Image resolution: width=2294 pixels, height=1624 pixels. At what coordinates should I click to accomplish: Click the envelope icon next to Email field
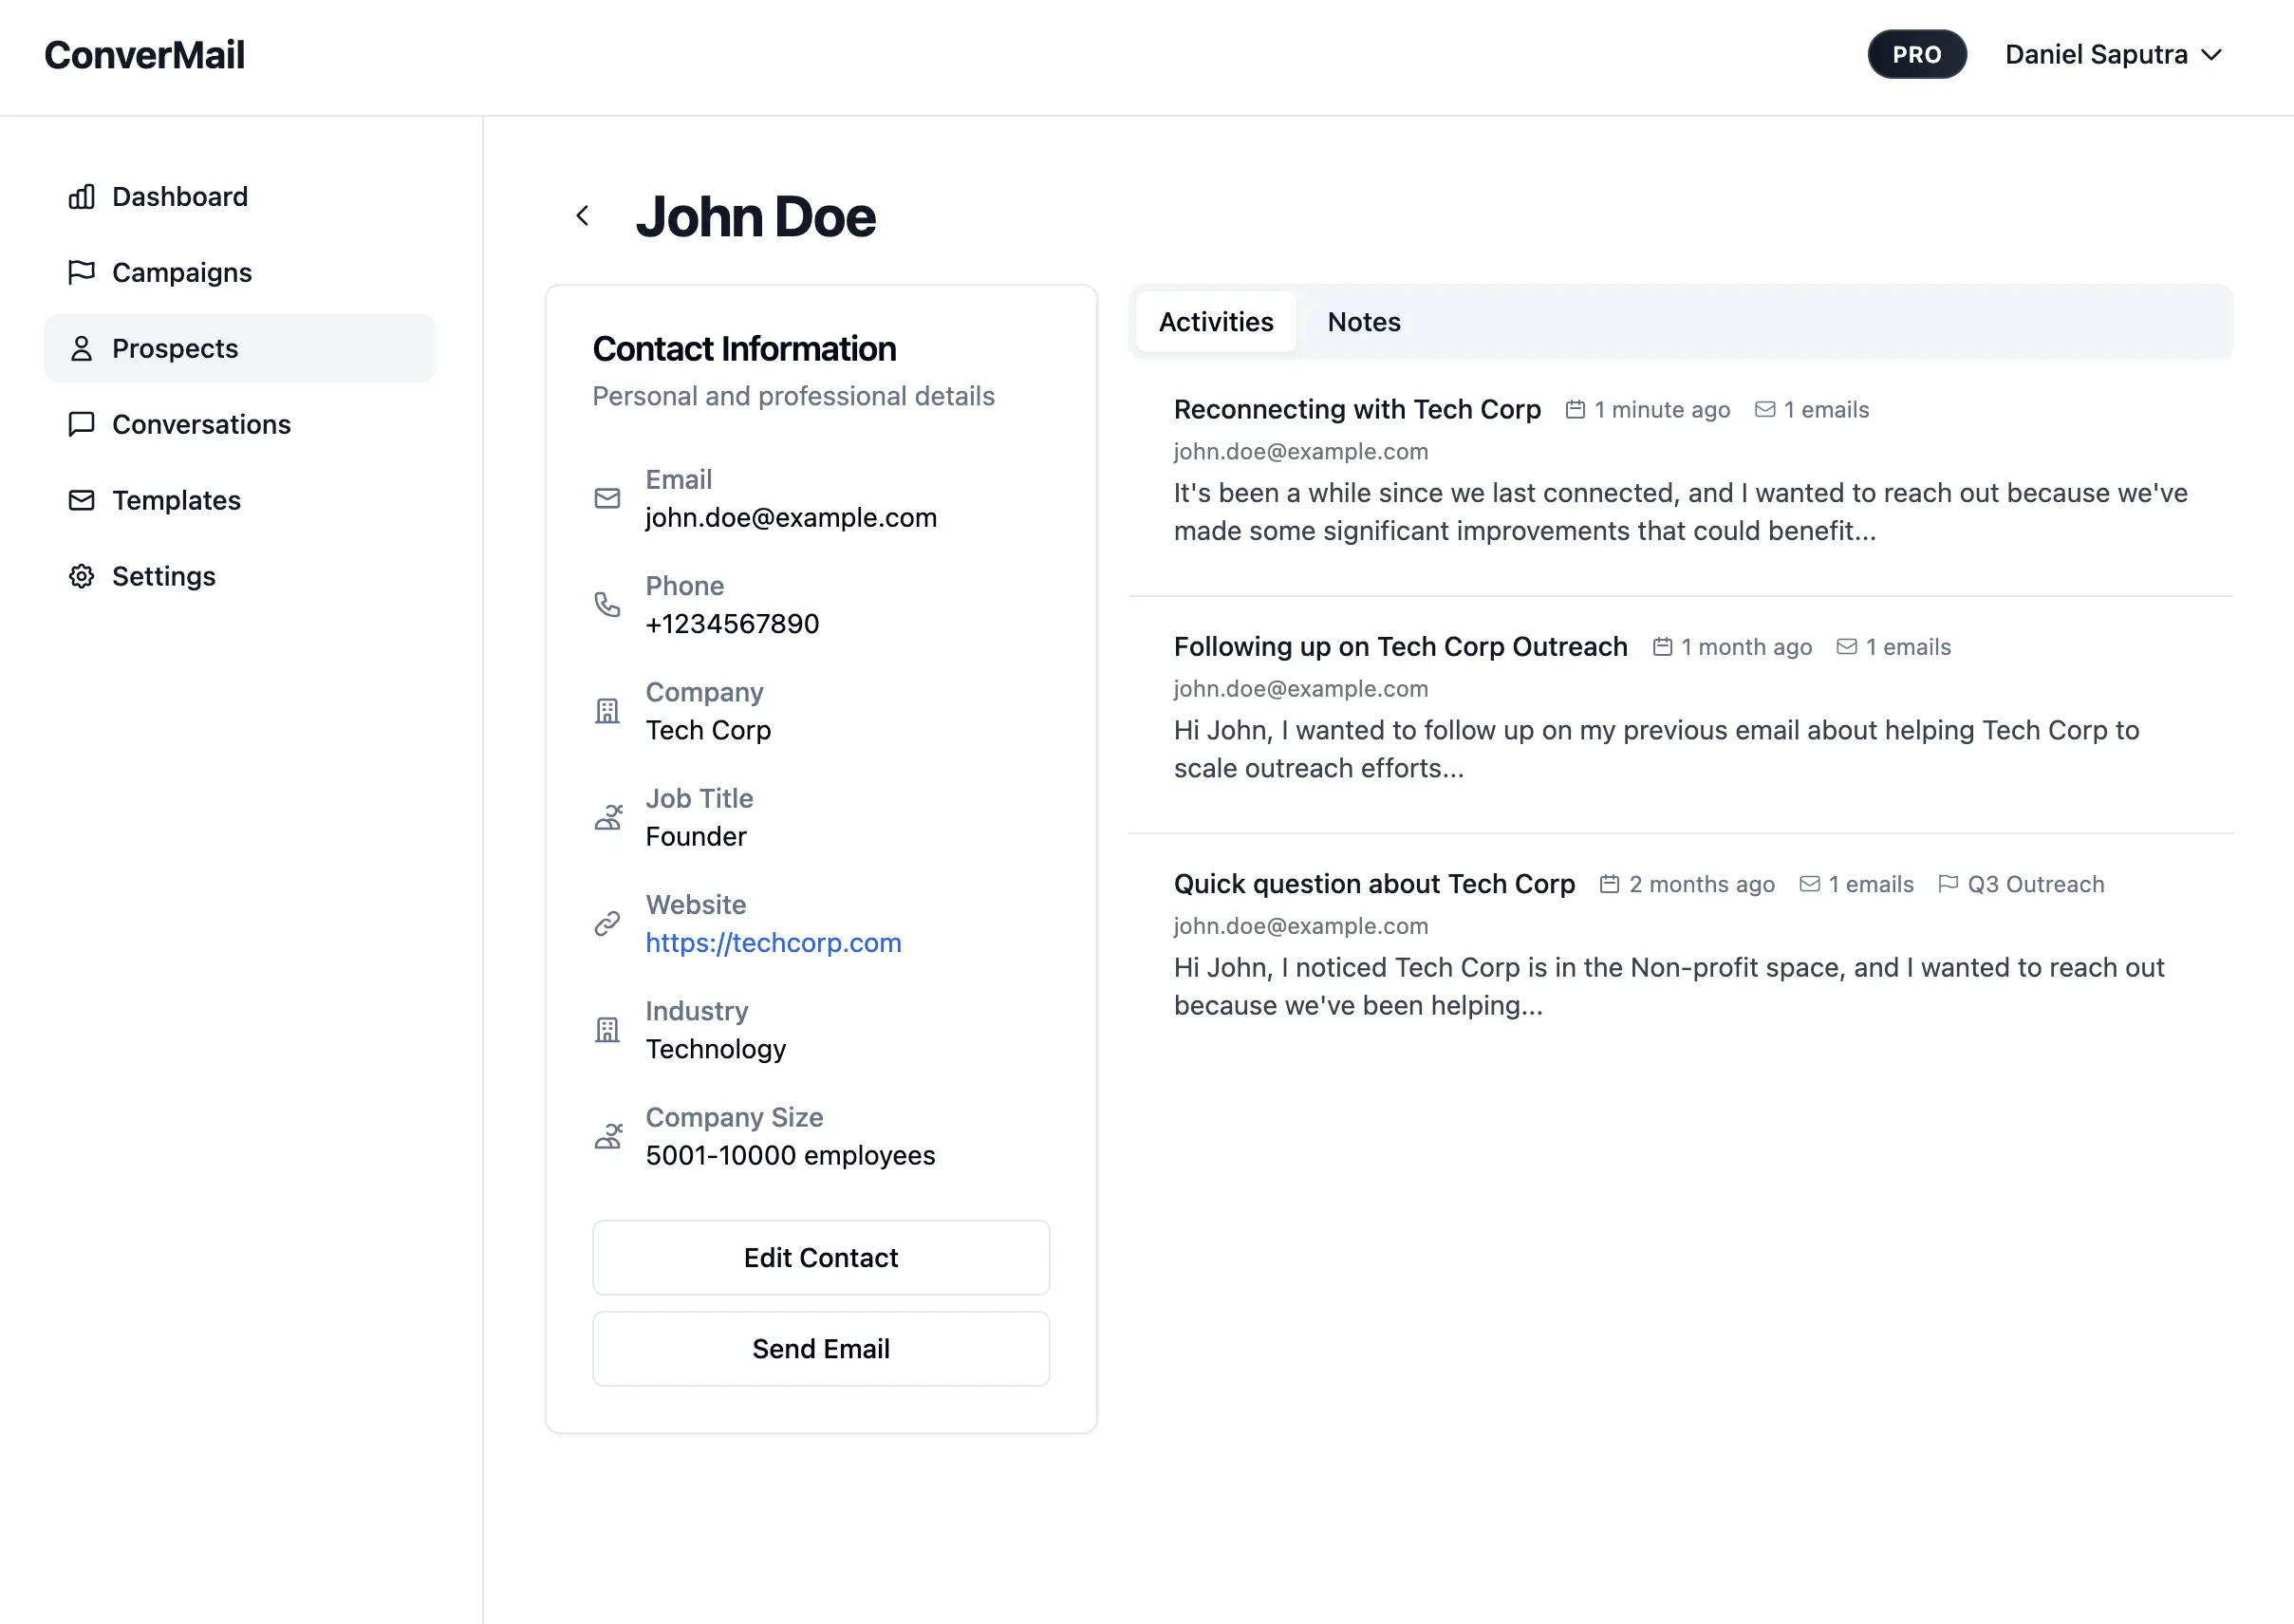(607, 498)
